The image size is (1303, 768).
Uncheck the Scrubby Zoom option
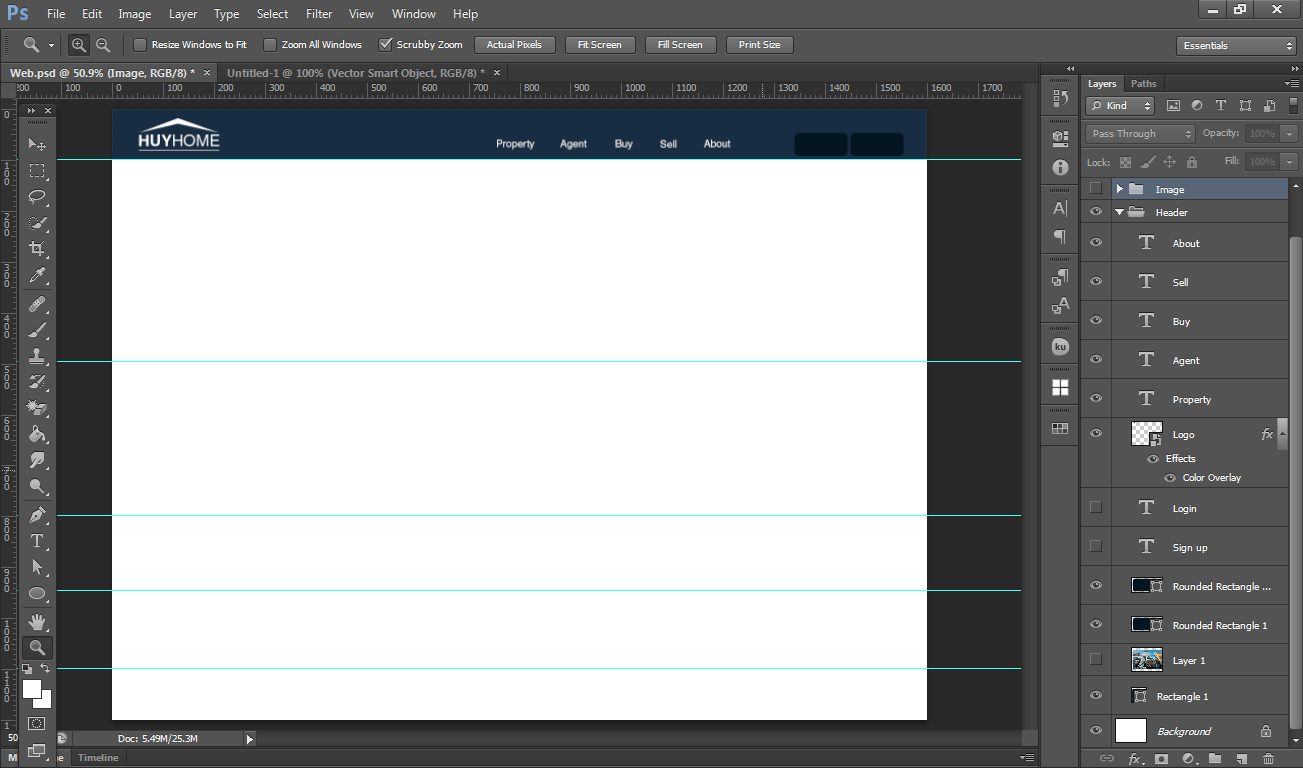click(x=385, y=45)
